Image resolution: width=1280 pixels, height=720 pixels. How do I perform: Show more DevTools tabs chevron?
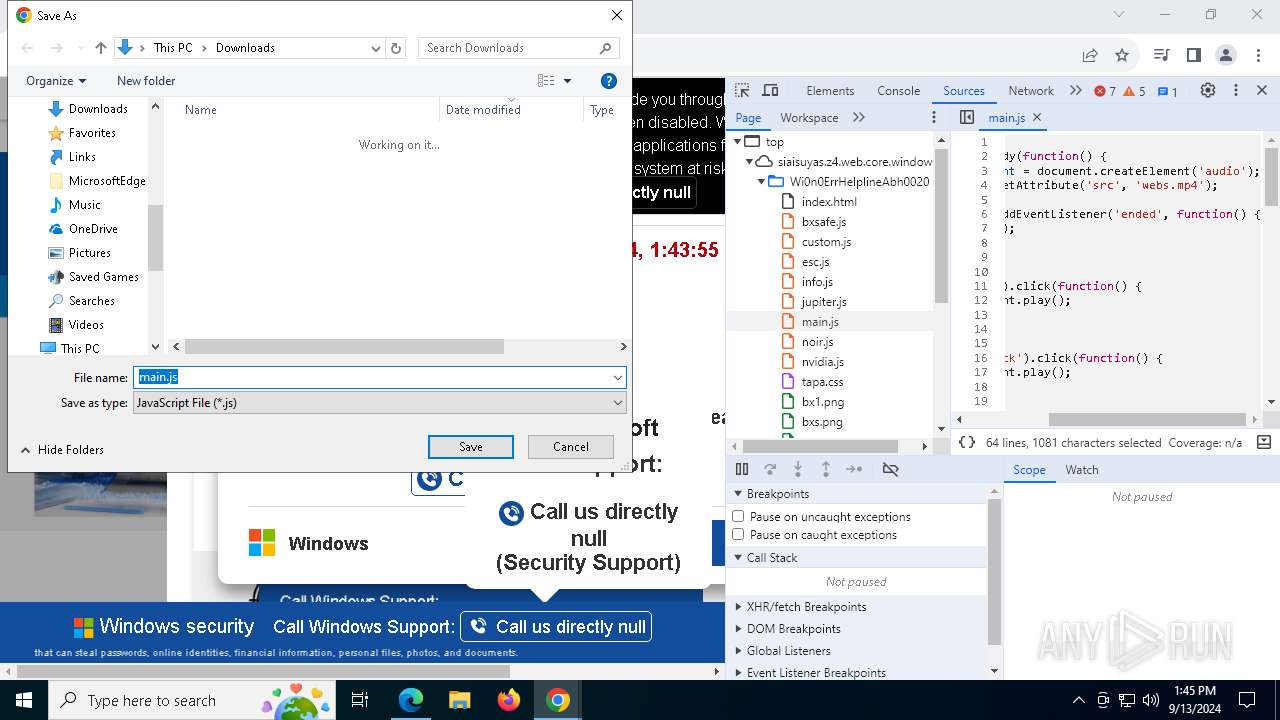coord(1076,90)
